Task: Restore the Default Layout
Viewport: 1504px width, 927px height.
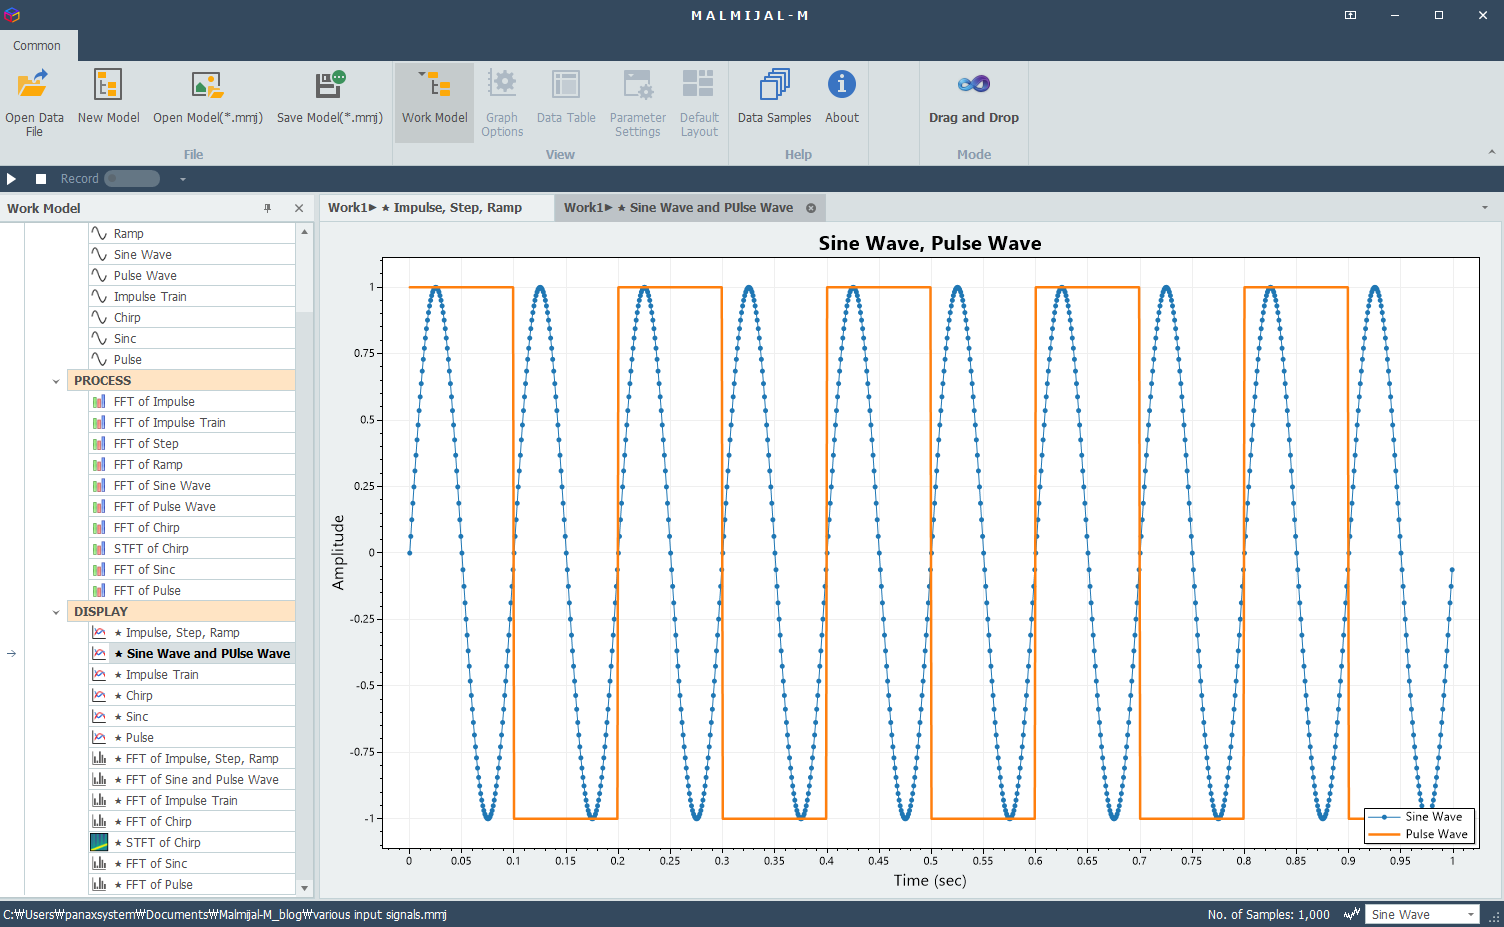Action: pos(699,103)
